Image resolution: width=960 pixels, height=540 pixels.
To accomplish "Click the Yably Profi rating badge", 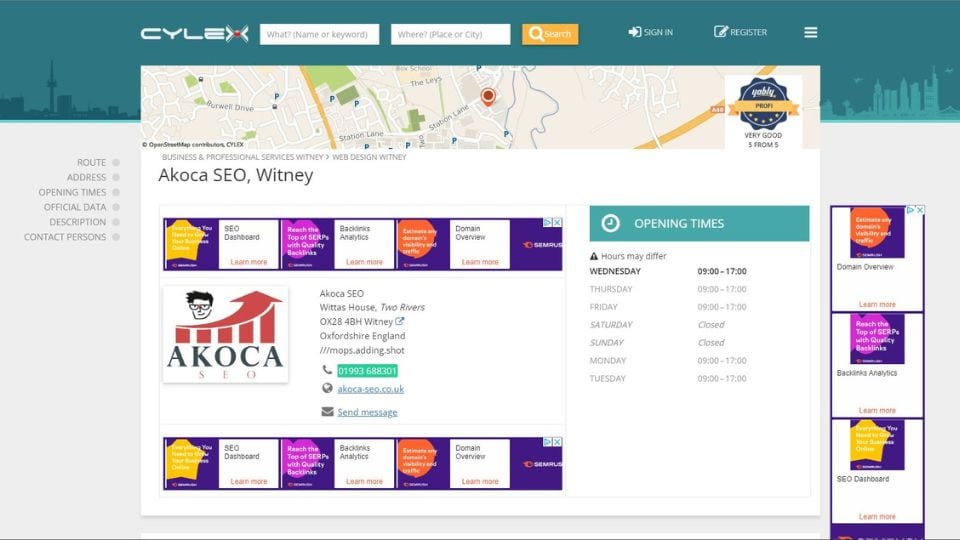I will point(763,104).
